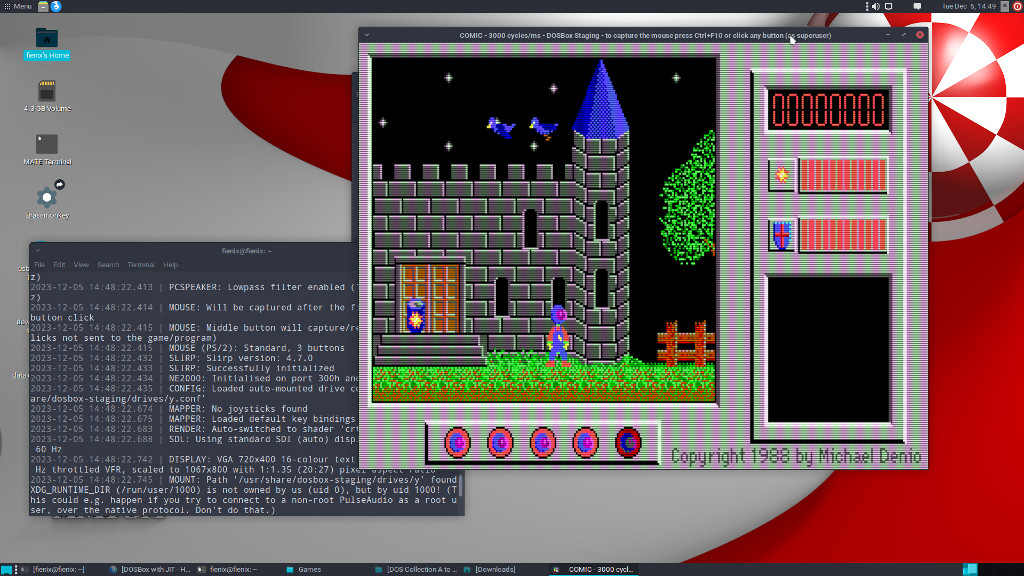The image size is (1024, 576).
Task: Click the red score counter display in the game
Action: pyautogui.click(x=828, y=109)
